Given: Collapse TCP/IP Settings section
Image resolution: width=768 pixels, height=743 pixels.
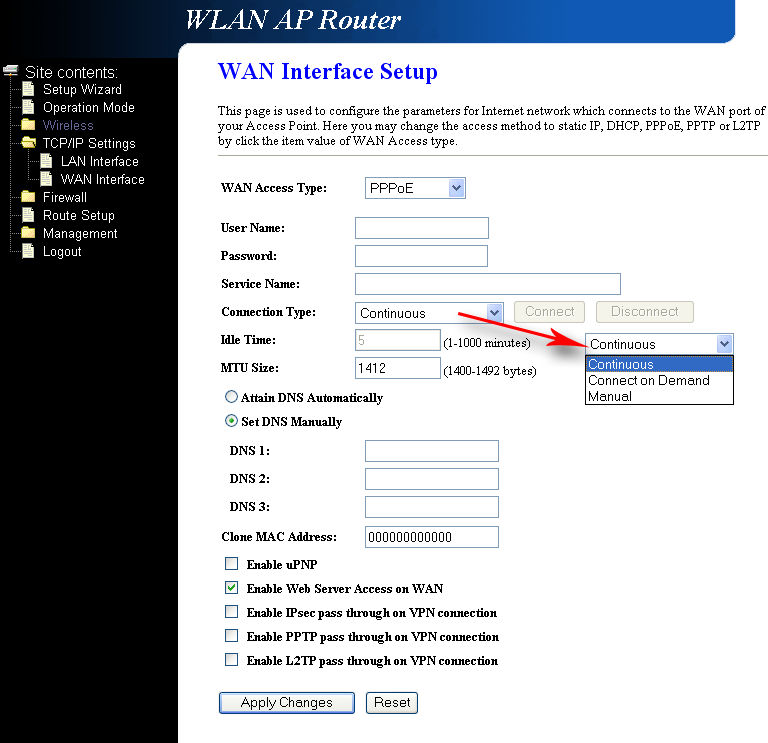Looking at the screenshot, I should point(89,144).
